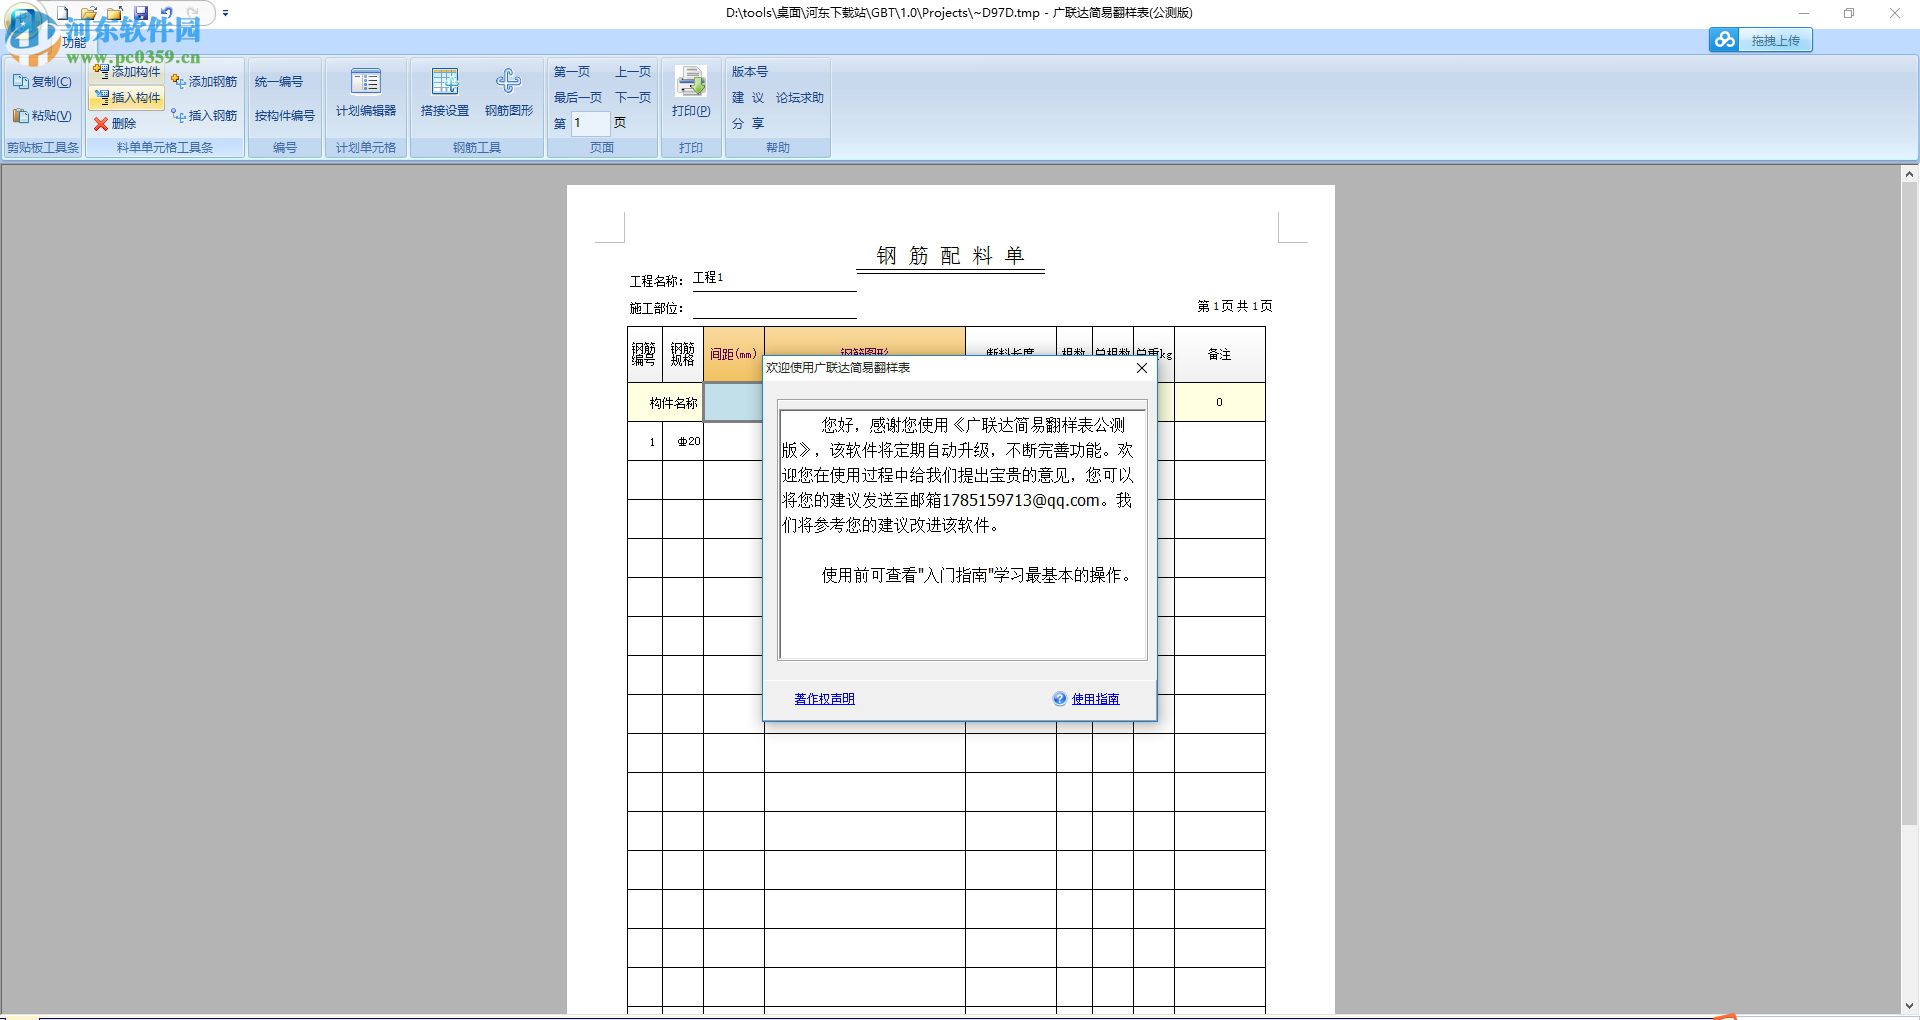
Task: Click the Save floppy disk icon
Action: tap(141, 13)
